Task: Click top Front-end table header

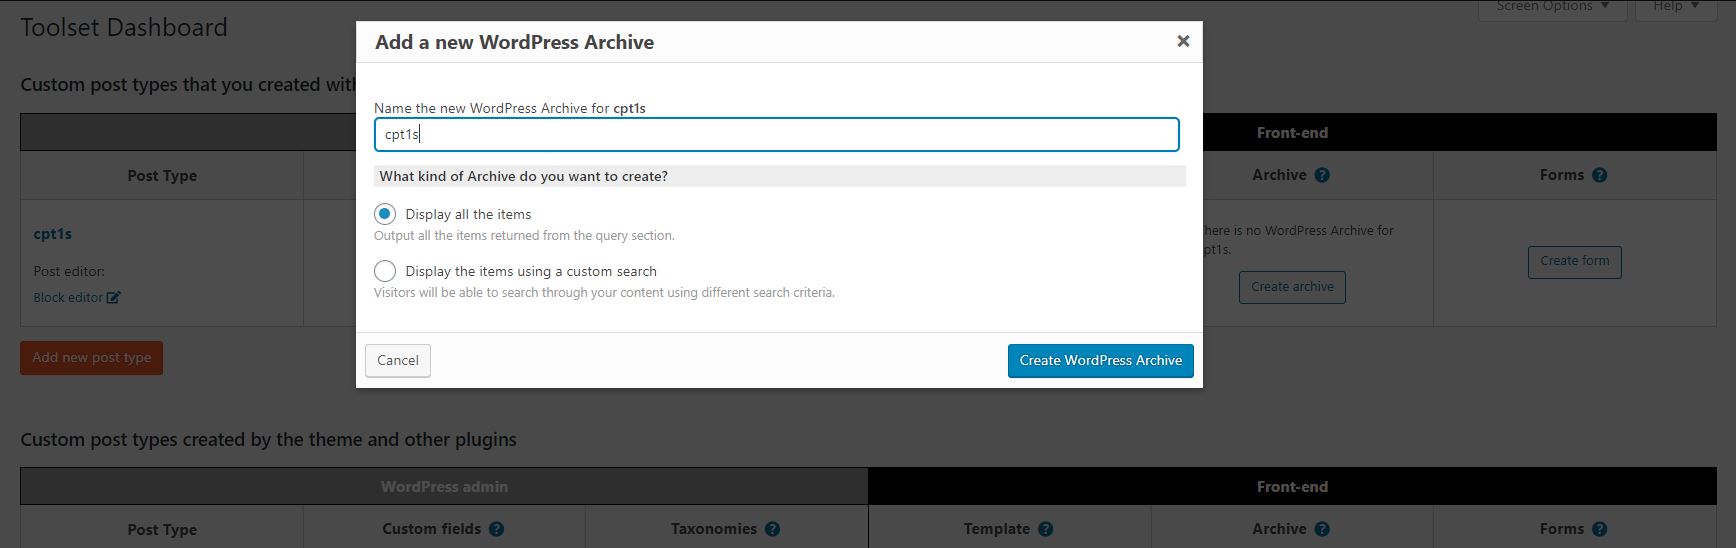Action: point(1292,132)
